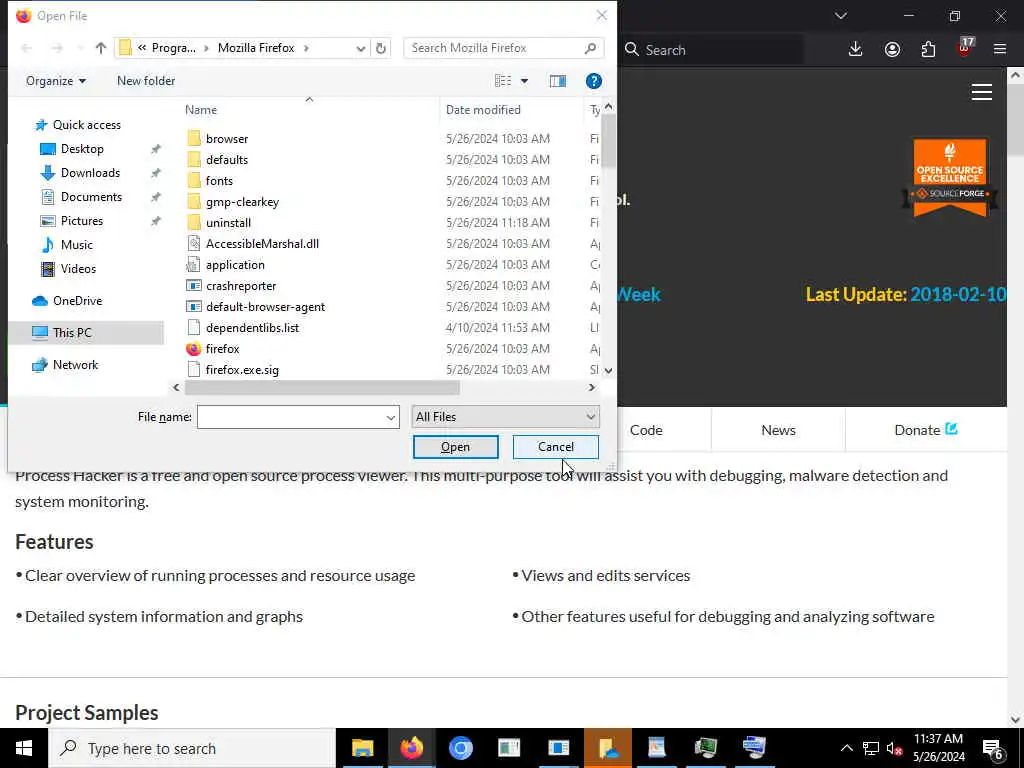1024x768 pixels.
Task: Open File Explorer from the taskbar
Action: click(x=362, y=748)
